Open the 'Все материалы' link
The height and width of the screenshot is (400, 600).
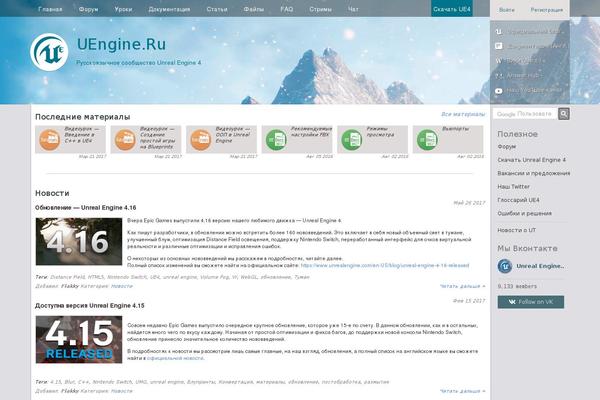click(x=463, y=114)
